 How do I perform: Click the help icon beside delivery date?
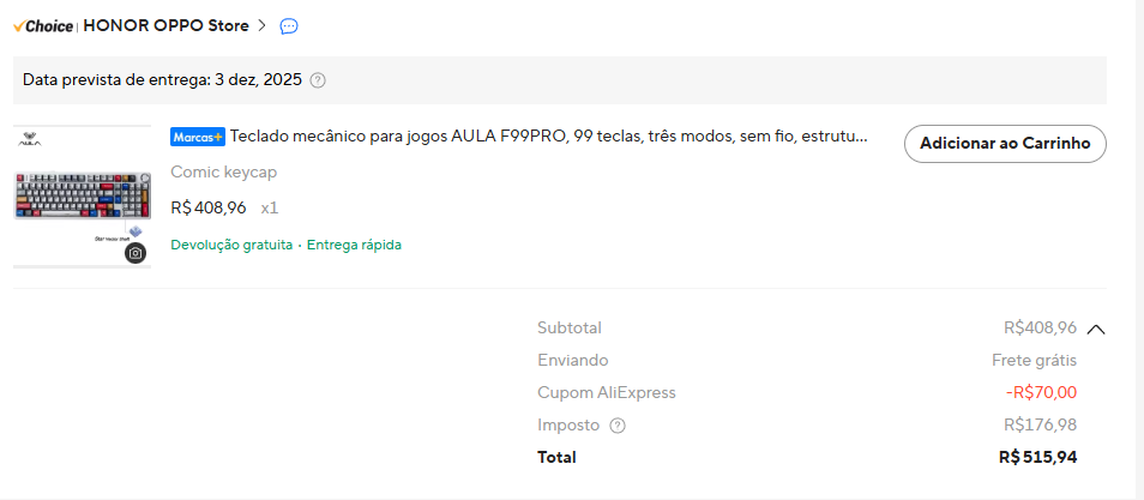(318, 80)
